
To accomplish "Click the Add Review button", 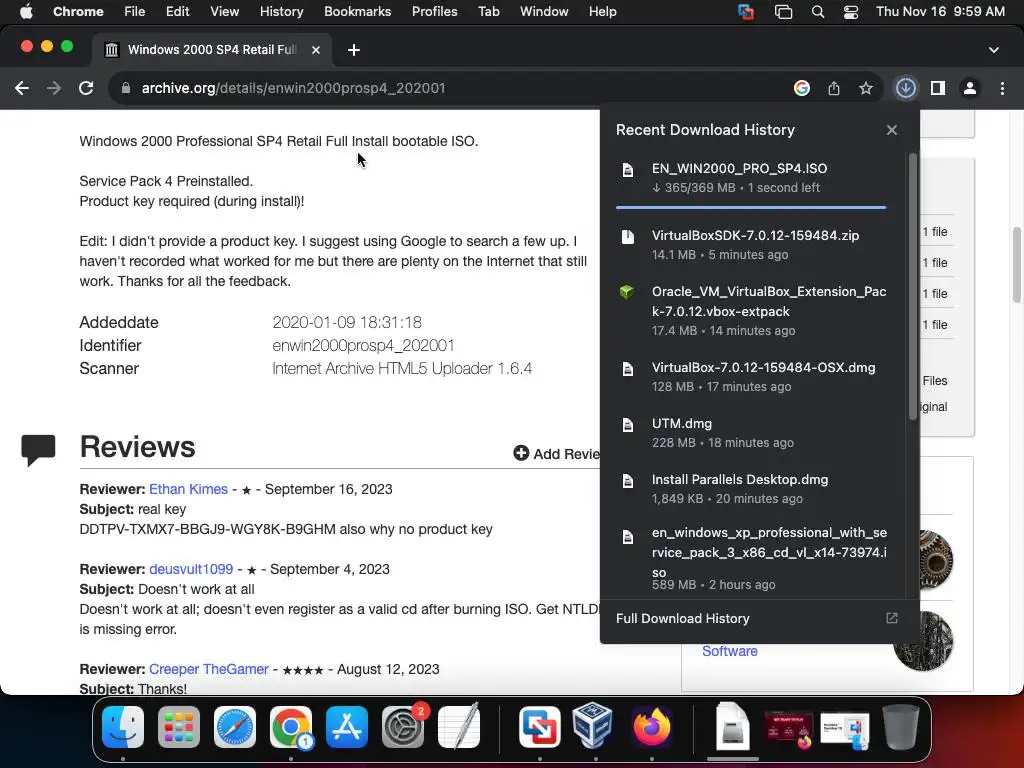I will [x=556, y=454].
